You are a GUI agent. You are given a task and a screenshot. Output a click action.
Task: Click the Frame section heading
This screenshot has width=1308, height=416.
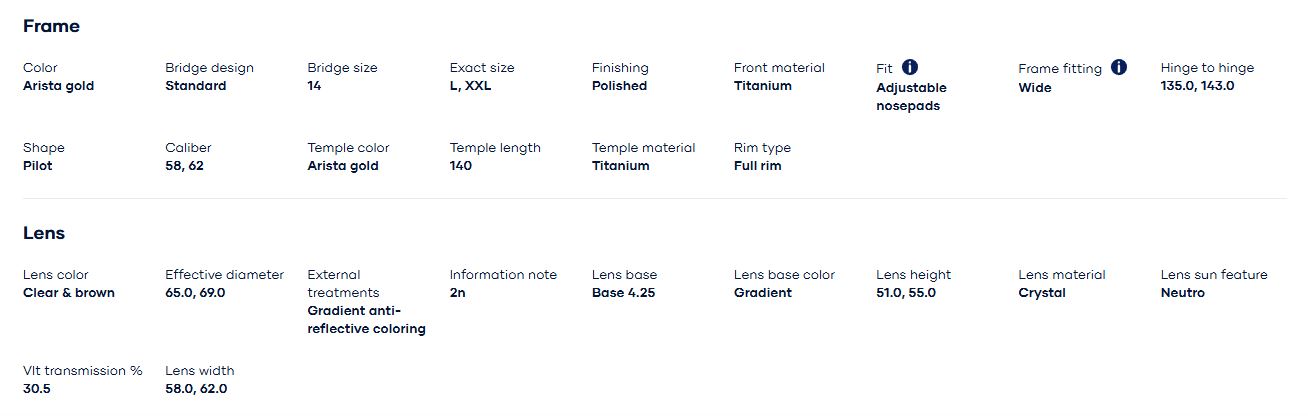coord(51,26)
